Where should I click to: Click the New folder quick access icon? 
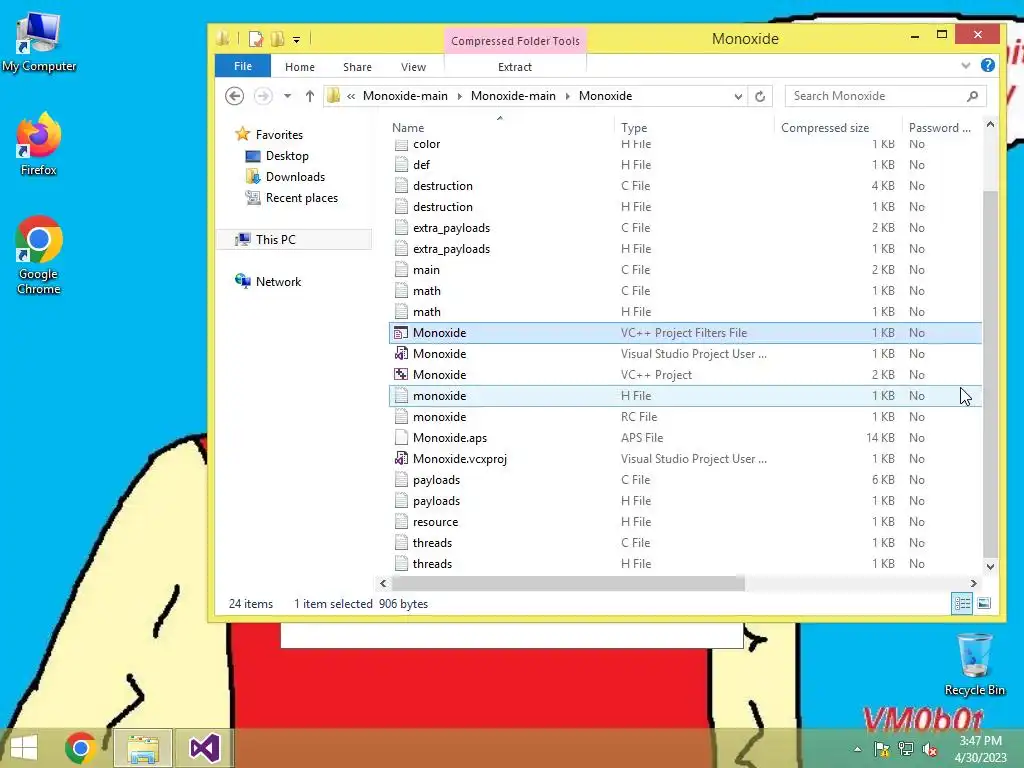[277, 39]
